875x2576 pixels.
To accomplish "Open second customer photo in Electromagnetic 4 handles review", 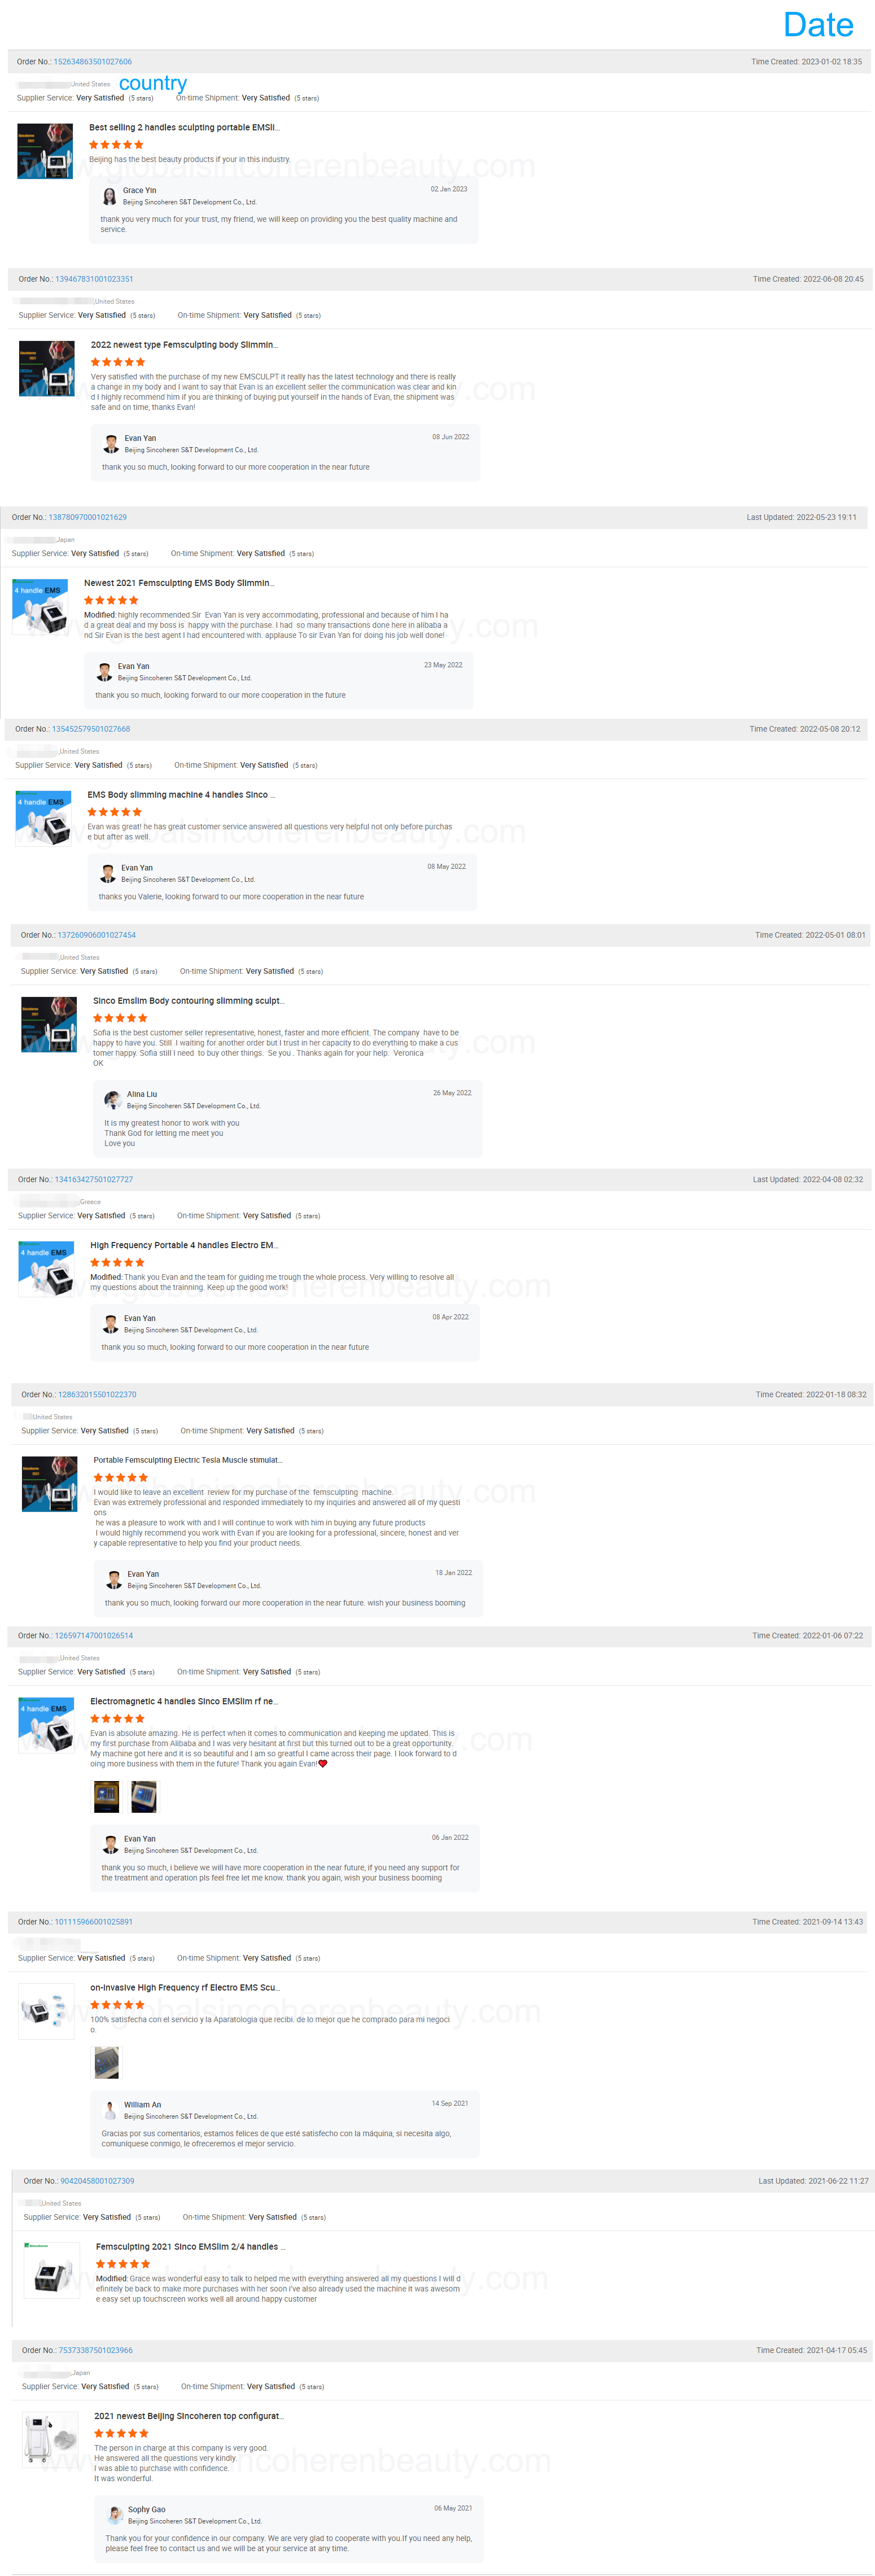I will [144, 1797].
